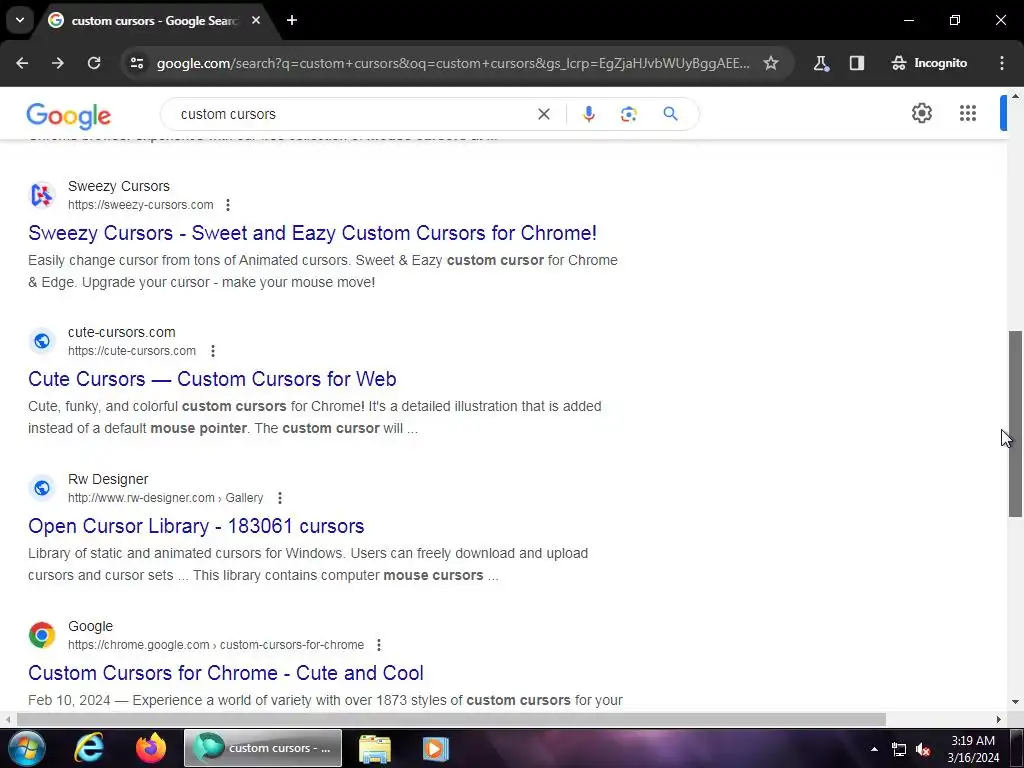
Task: Close the custom cursors tab
Action: tap(256, 20)
